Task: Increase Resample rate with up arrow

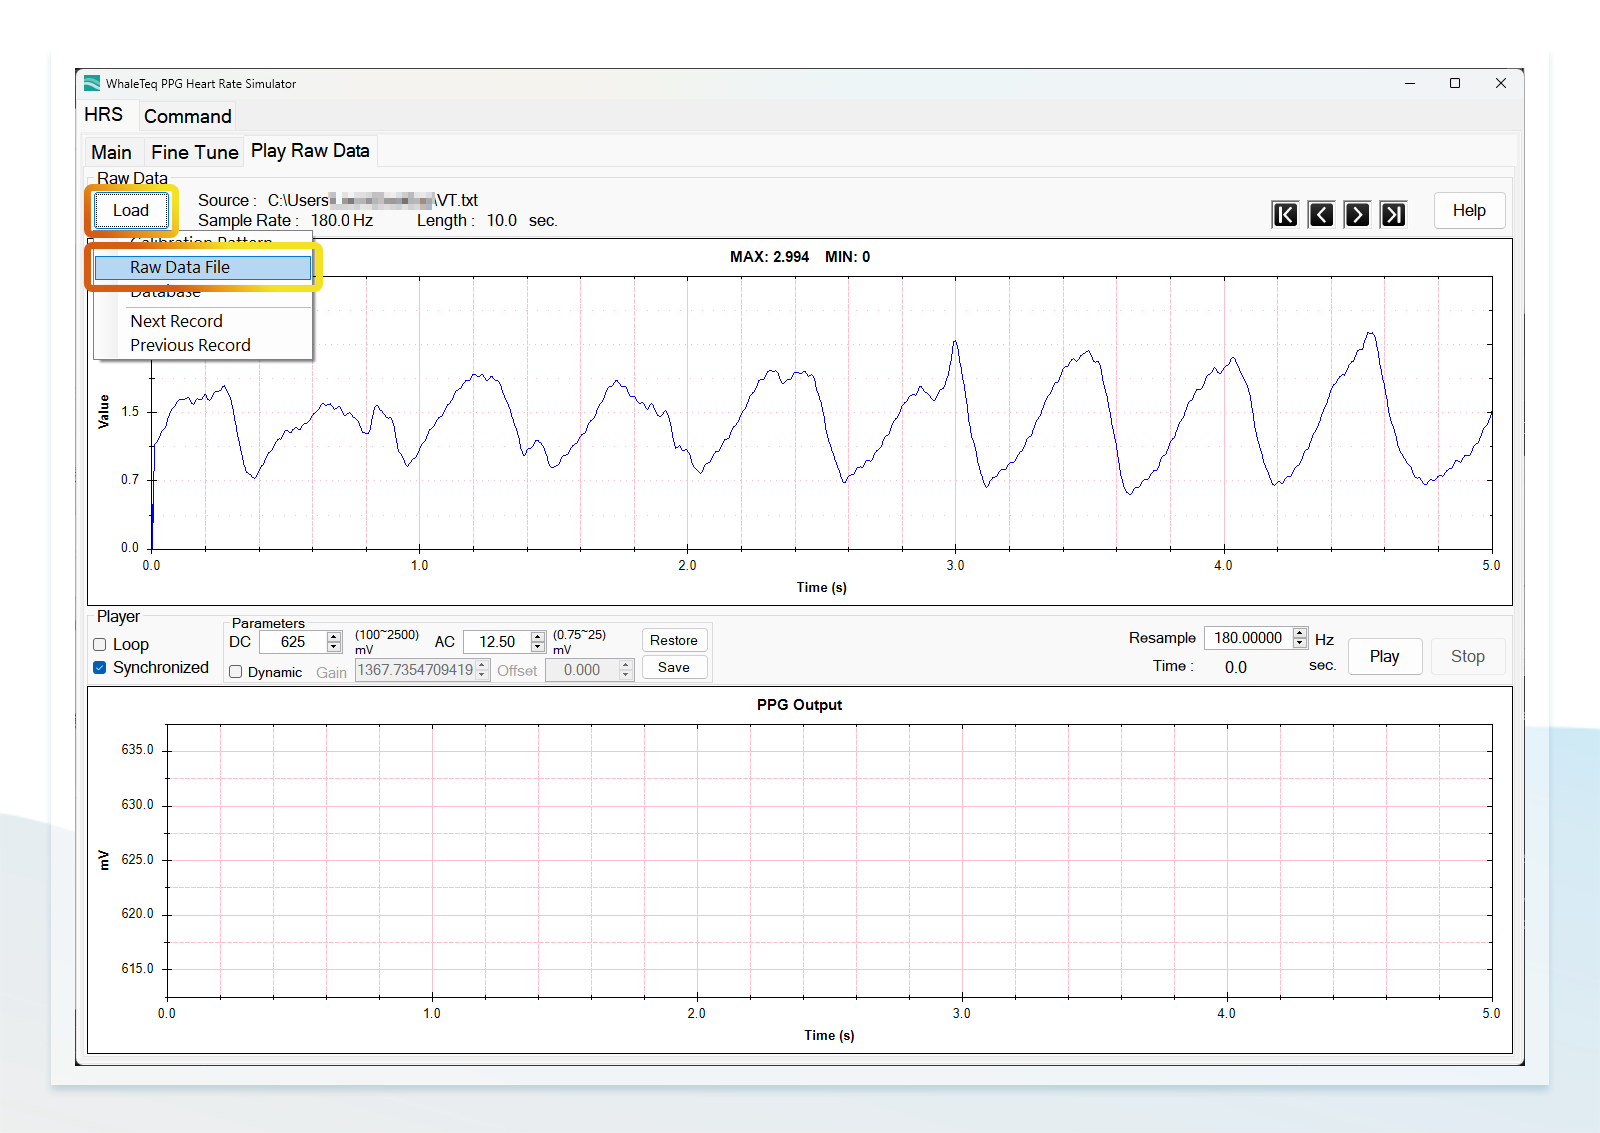Action: coord(1299,632)
